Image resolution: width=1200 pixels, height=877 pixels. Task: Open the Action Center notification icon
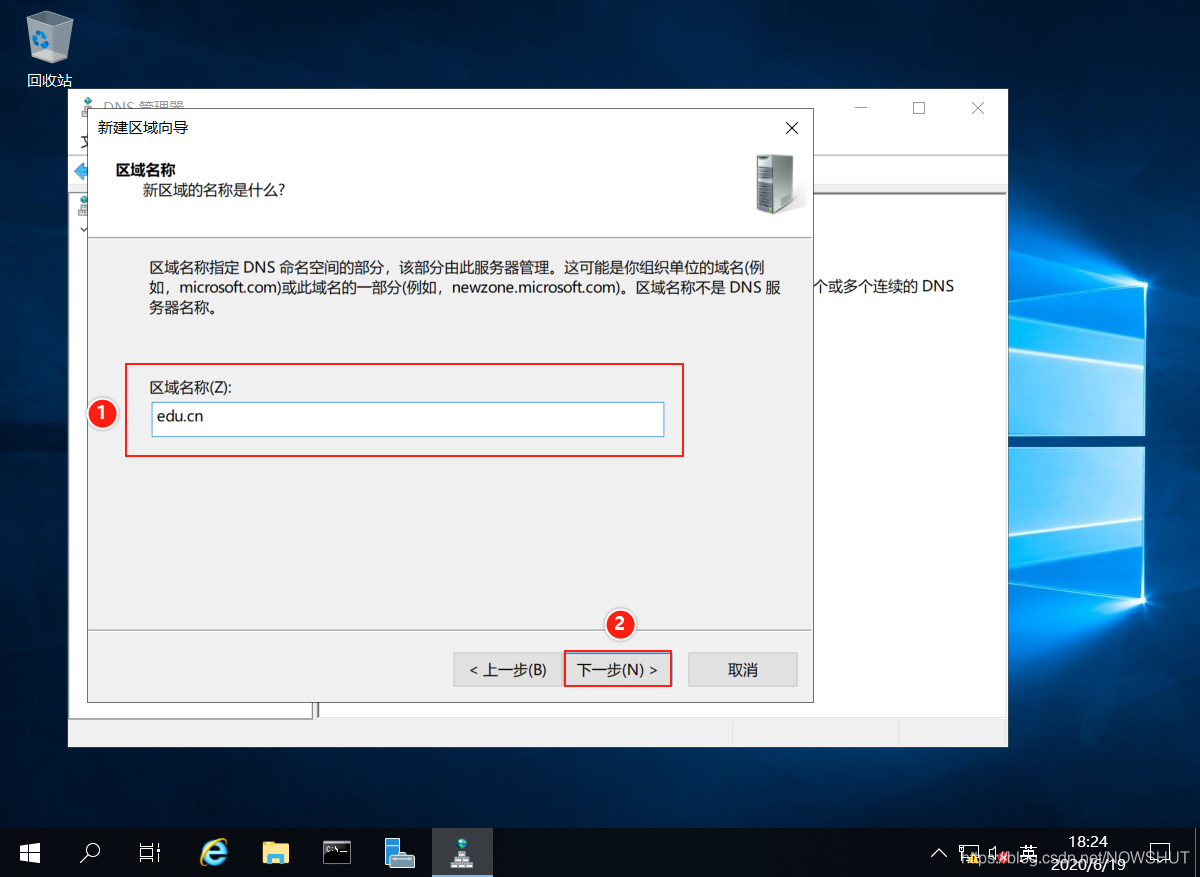click(x=1160, y=853)
